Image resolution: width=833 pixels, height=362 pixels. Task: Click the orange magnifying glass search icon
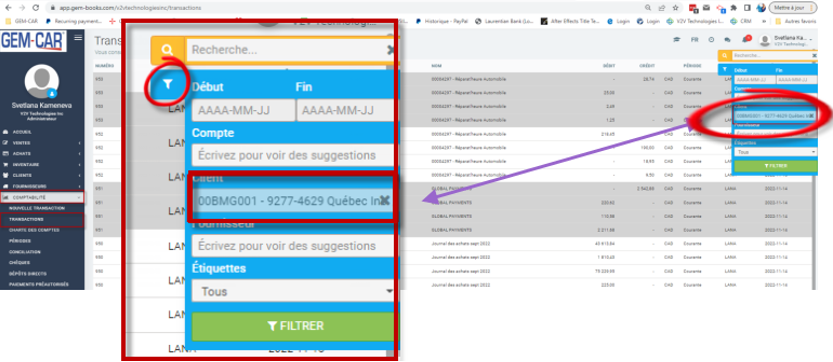[x=168, y=50]
